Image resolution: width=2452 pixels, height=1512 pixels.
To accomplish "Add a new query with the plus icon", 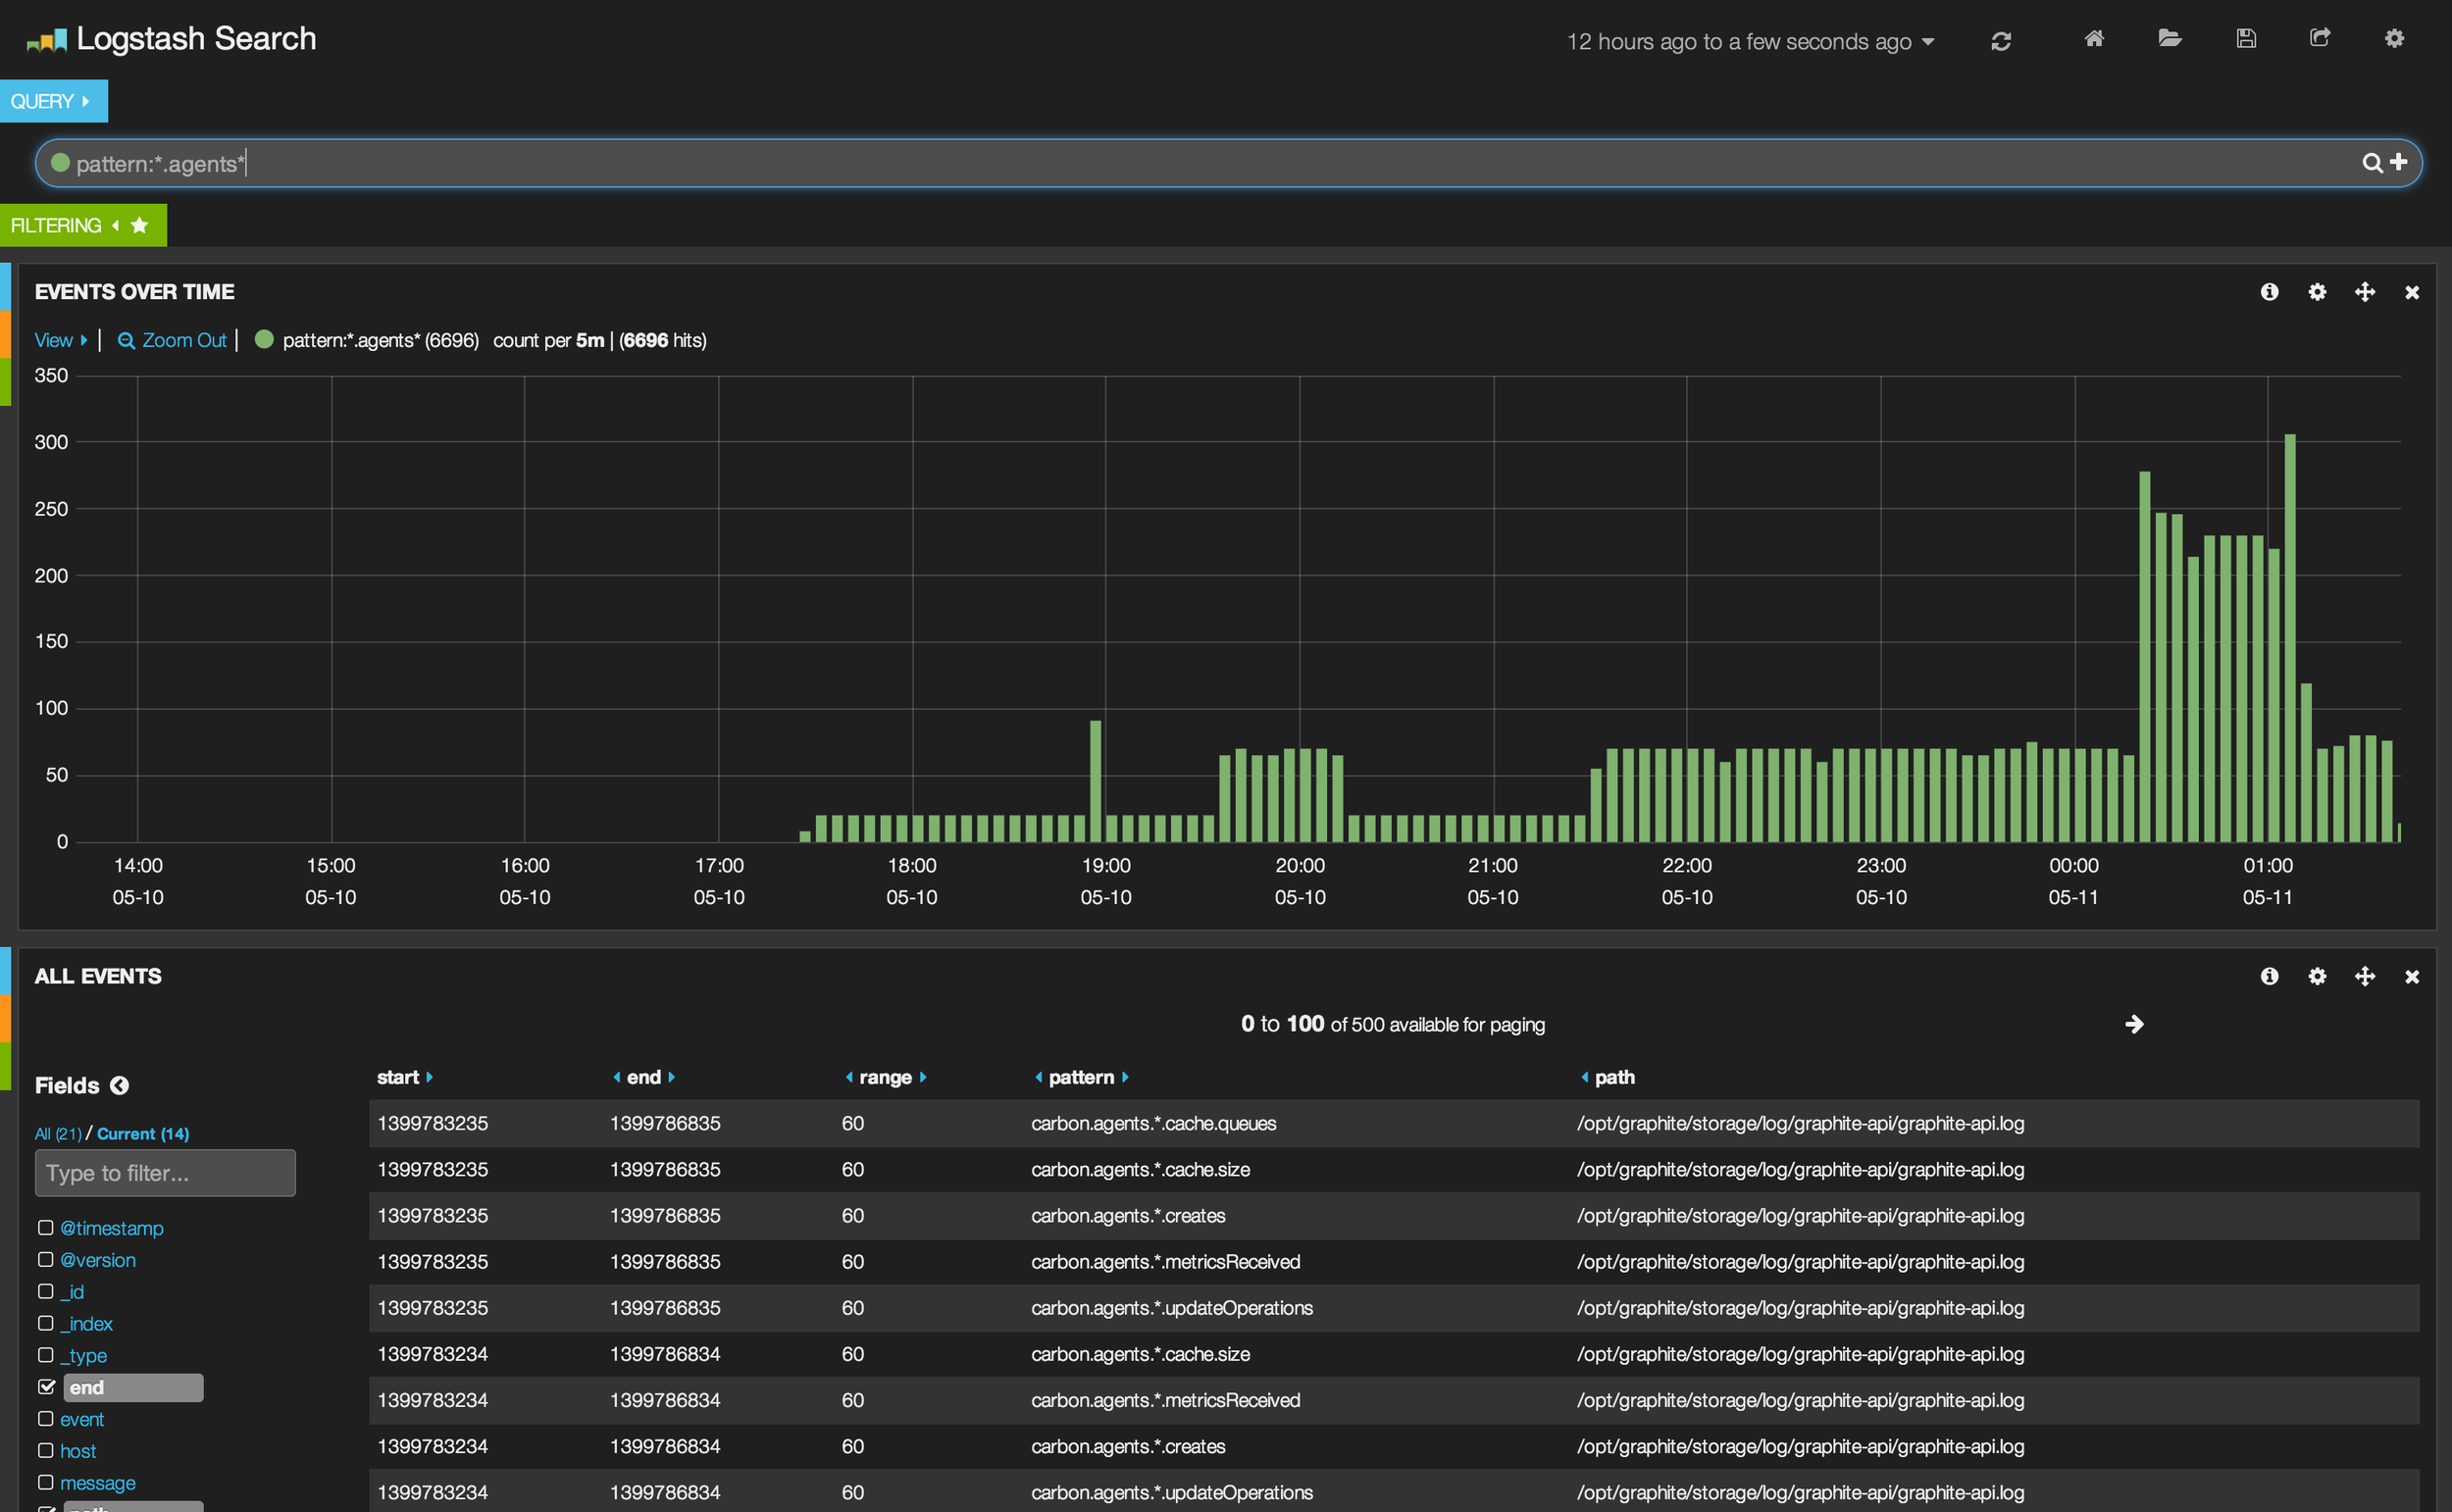I will pyautogui.click(x=2399, y=162).
